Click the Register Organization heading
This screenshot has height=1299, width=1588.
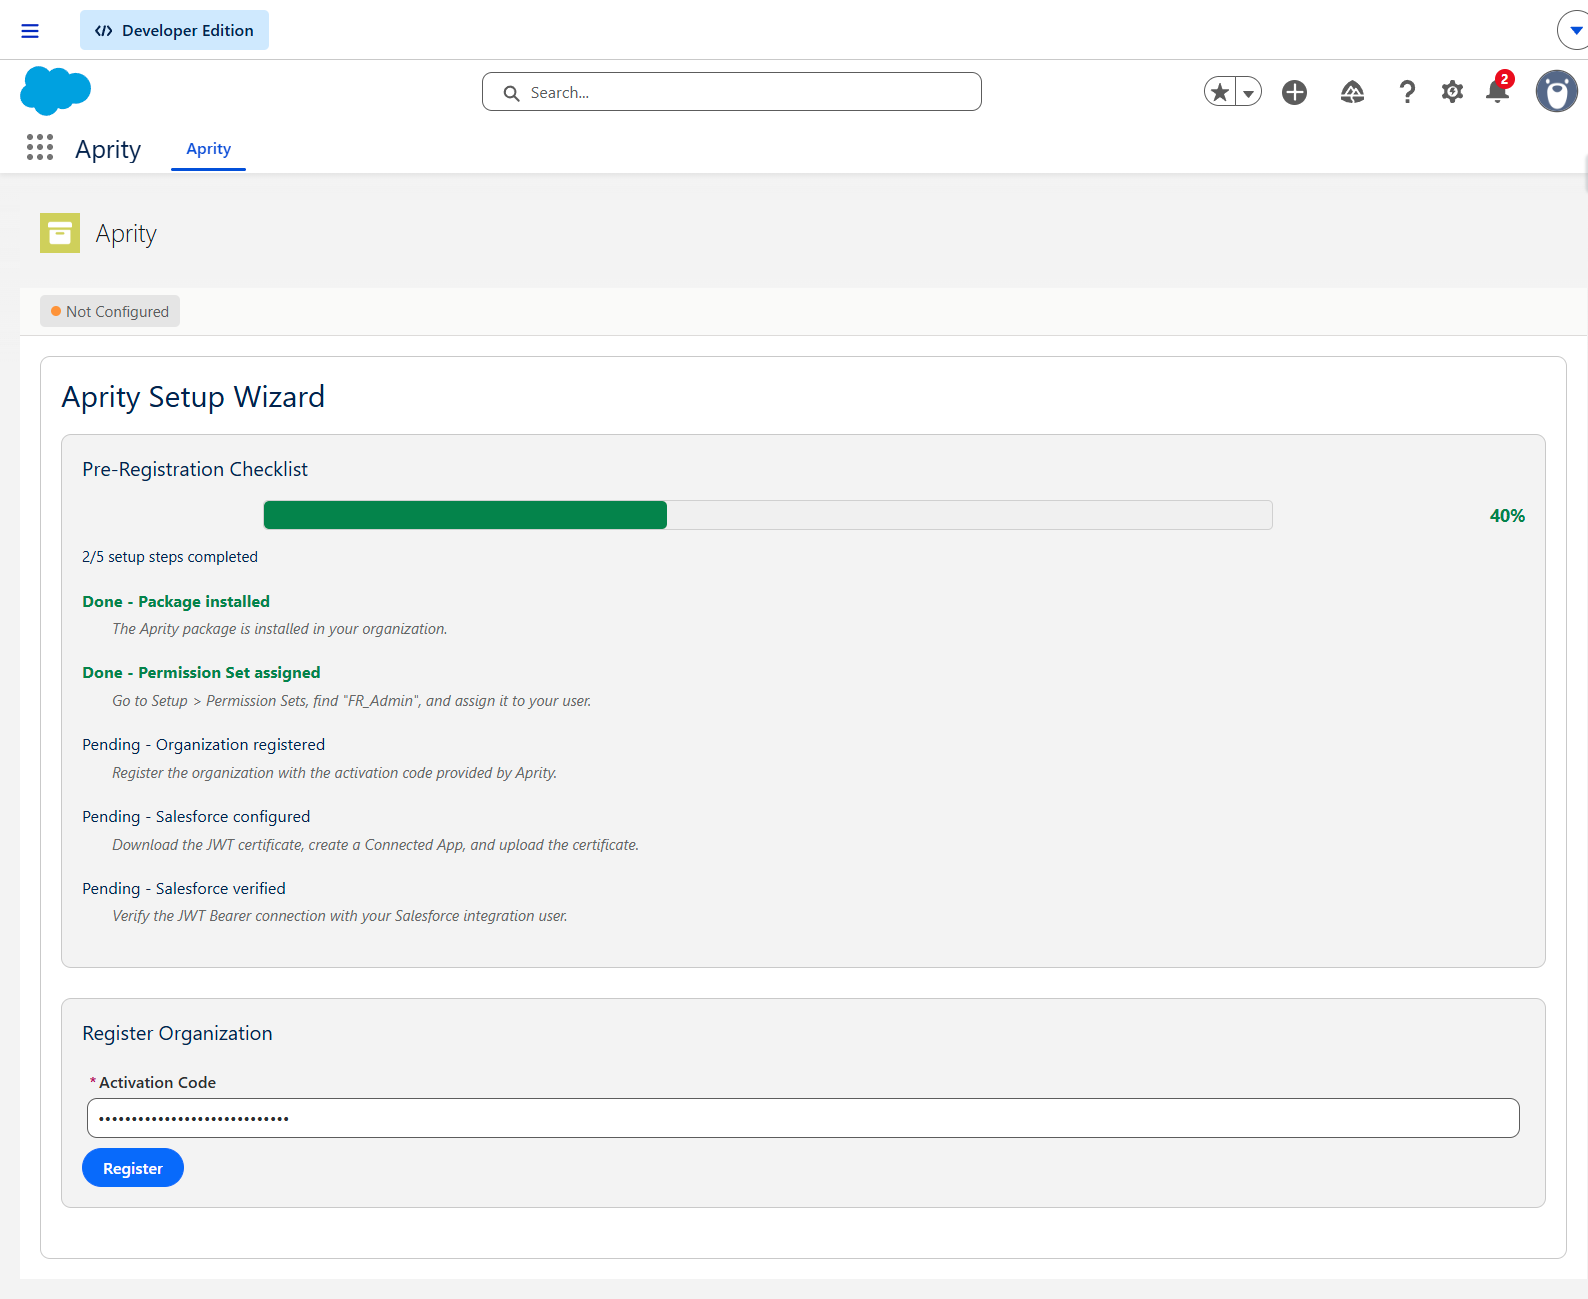[x=177, y=1033]
